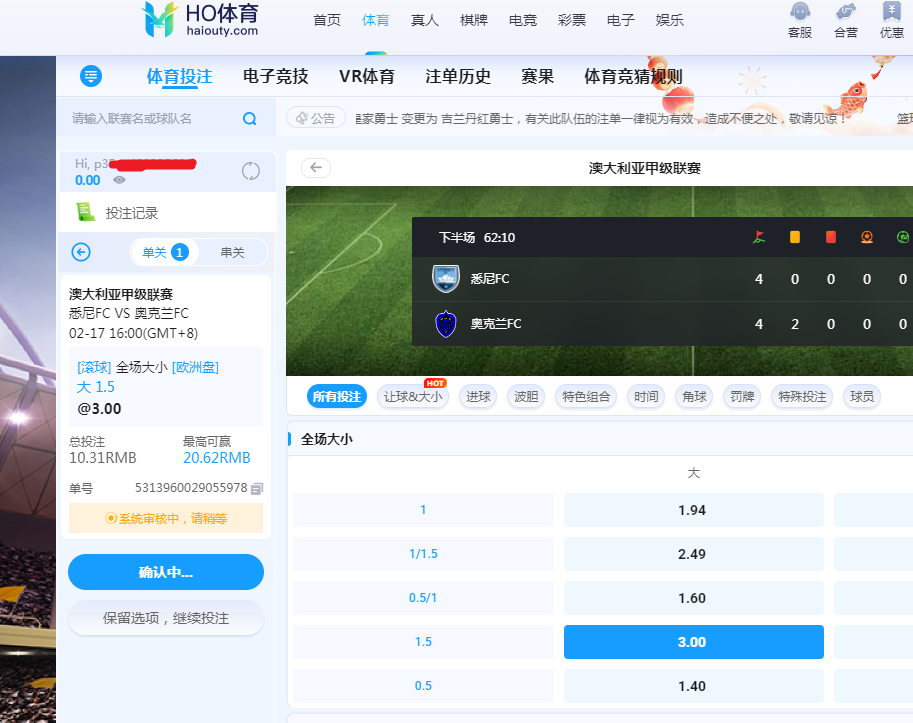Refresh balance with circular arrows icon
Image resolution: width=913 pixels, height=723 pixels.
pos(251,171)
